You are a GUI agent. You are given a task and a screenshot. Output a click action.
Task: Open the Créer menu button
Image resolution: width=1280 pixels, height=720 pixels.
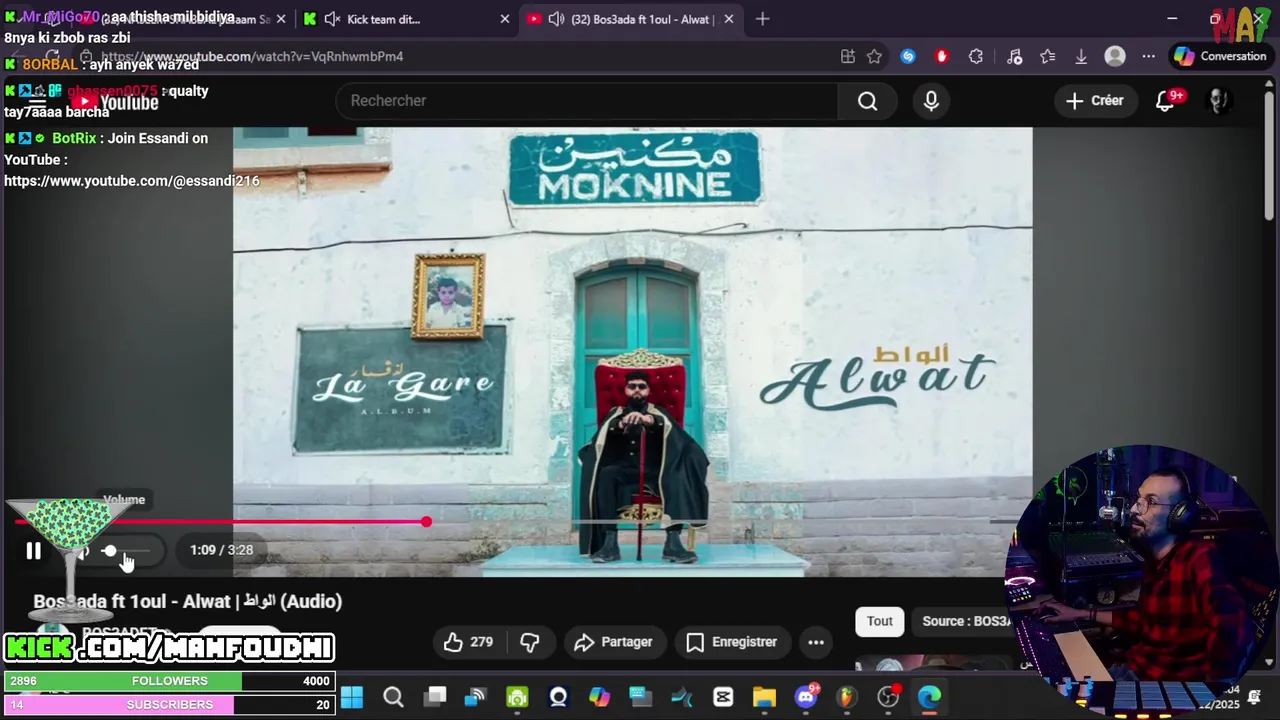tap(1094, 101)
